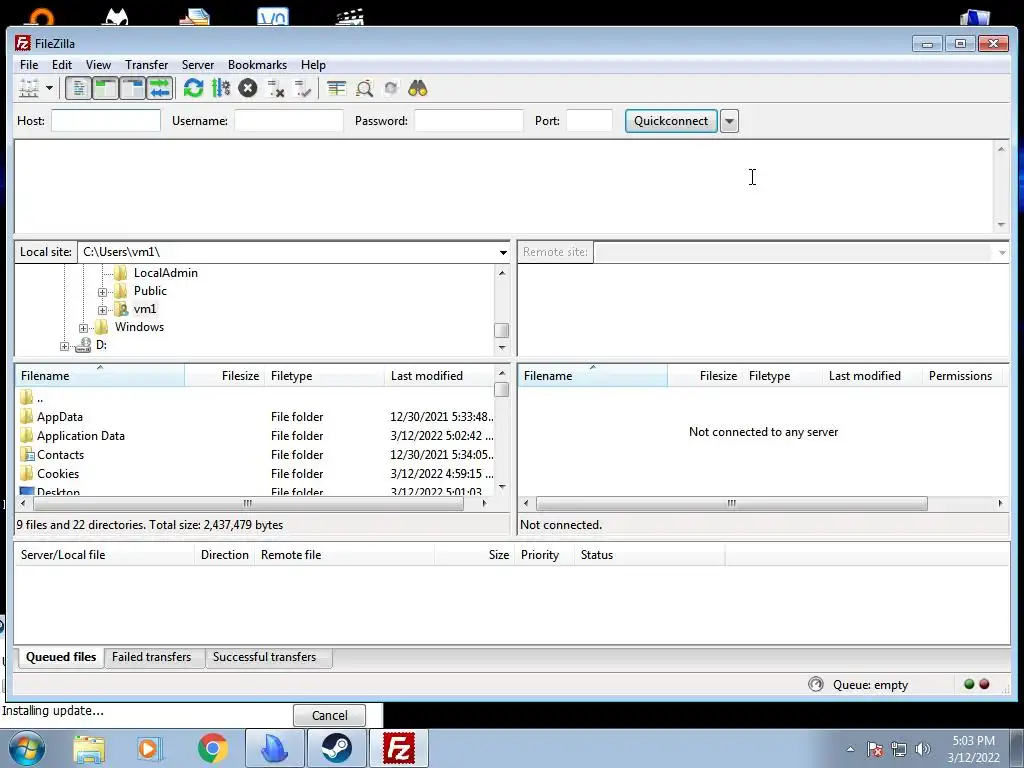Cancel the installing update

coord(329,715)
